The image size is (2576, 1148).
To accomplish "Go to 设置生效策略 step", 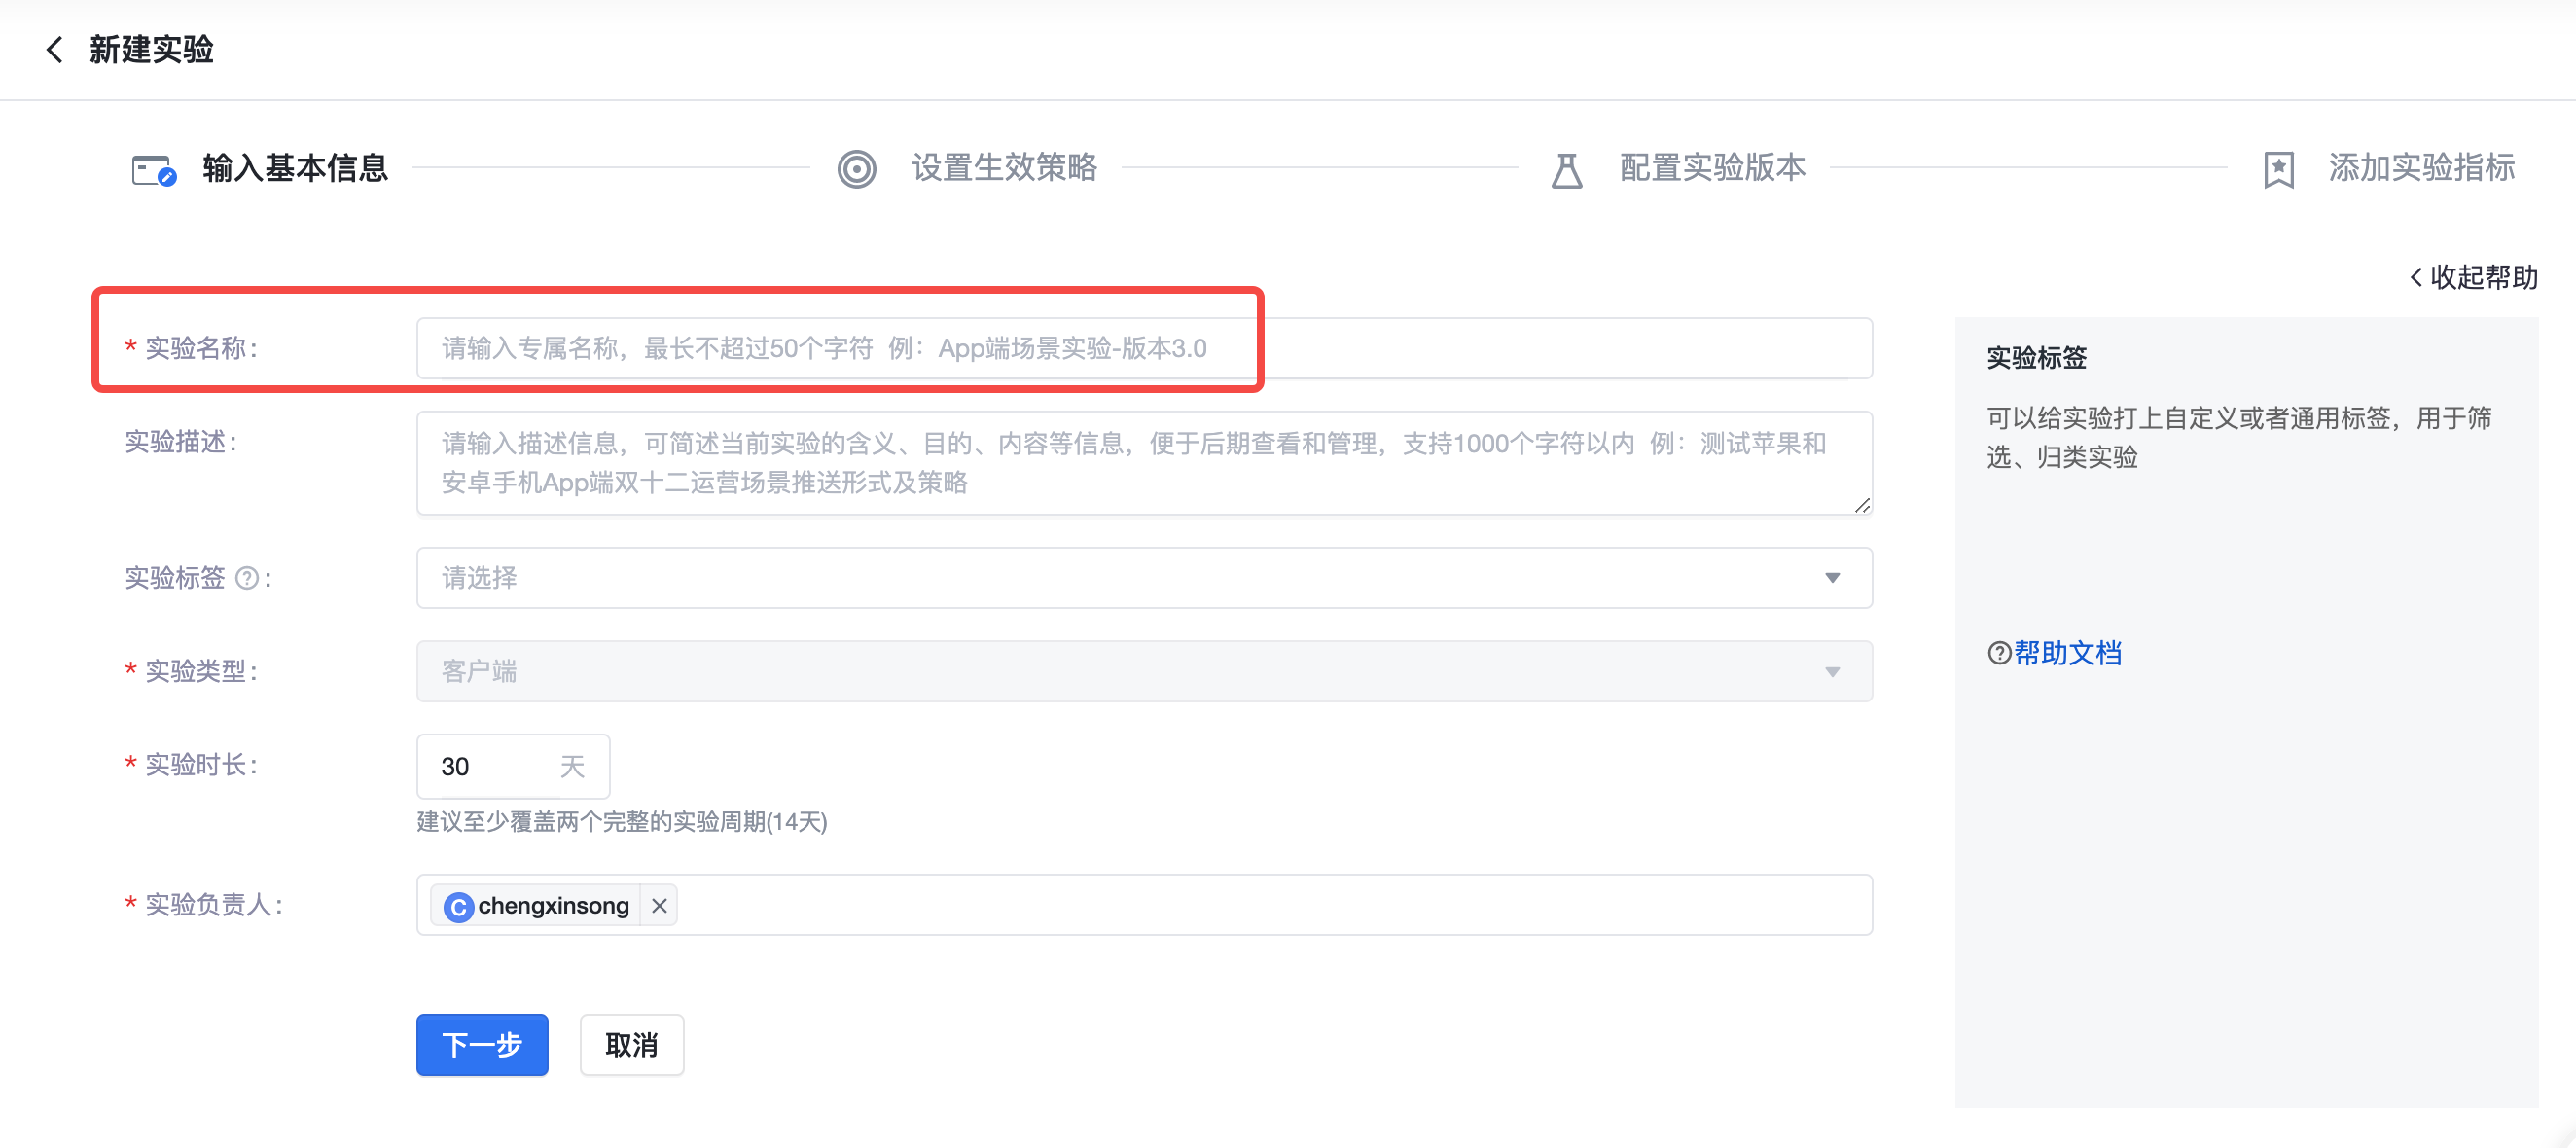I will [1003, 168].
